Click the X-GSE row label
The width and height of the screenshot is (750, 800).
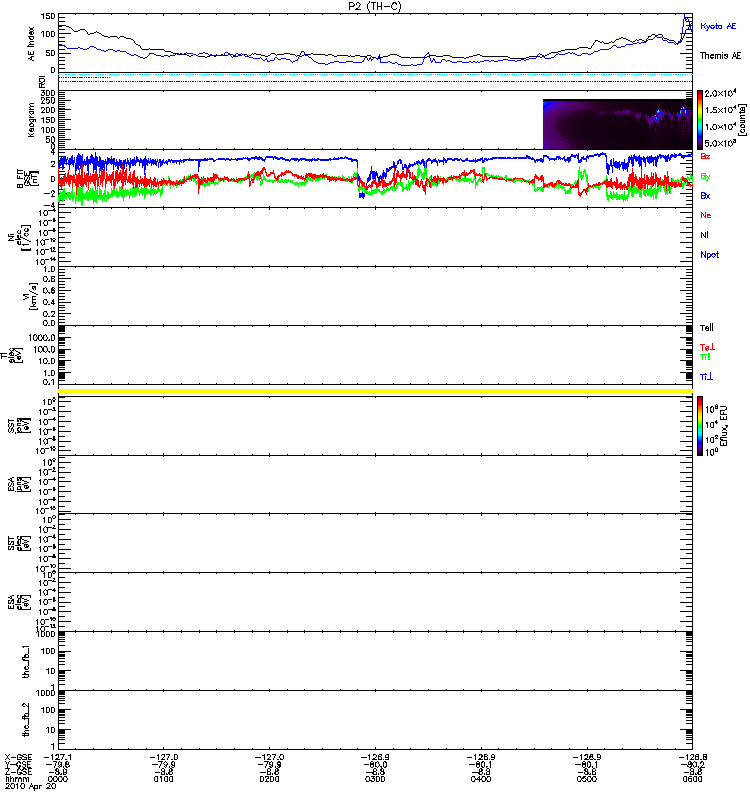click(x=18, y=757)
